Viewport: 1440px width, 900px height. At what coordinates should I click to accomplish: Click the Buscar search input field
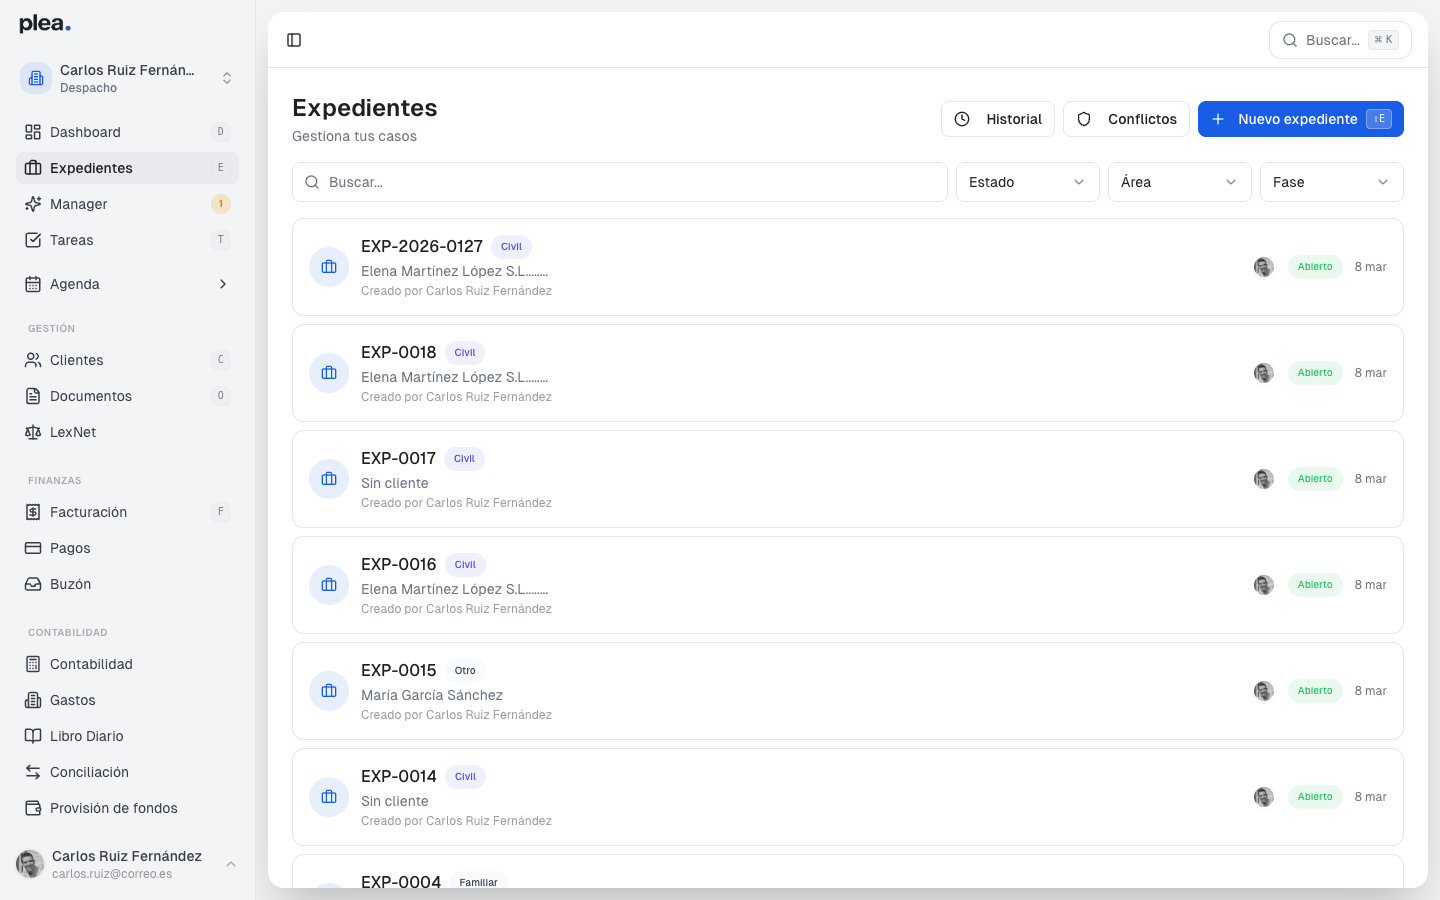(x=619, y=182)
